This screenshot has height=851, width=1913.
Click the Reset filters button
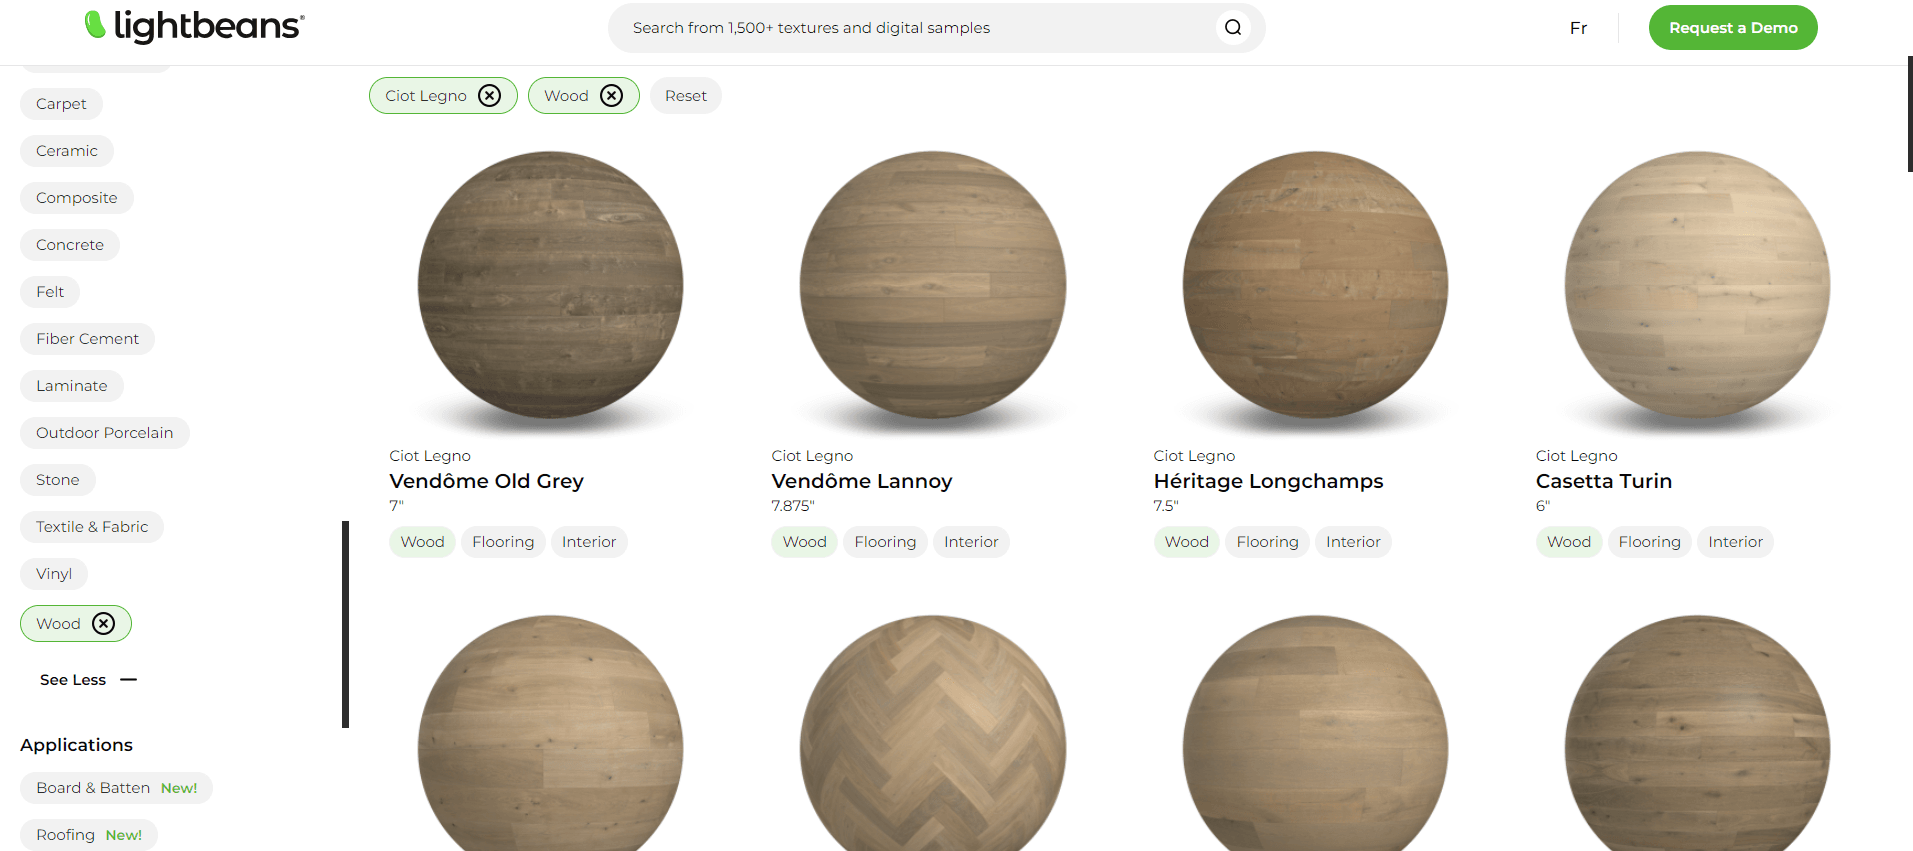pyautogui.click(x=686, y=96)
